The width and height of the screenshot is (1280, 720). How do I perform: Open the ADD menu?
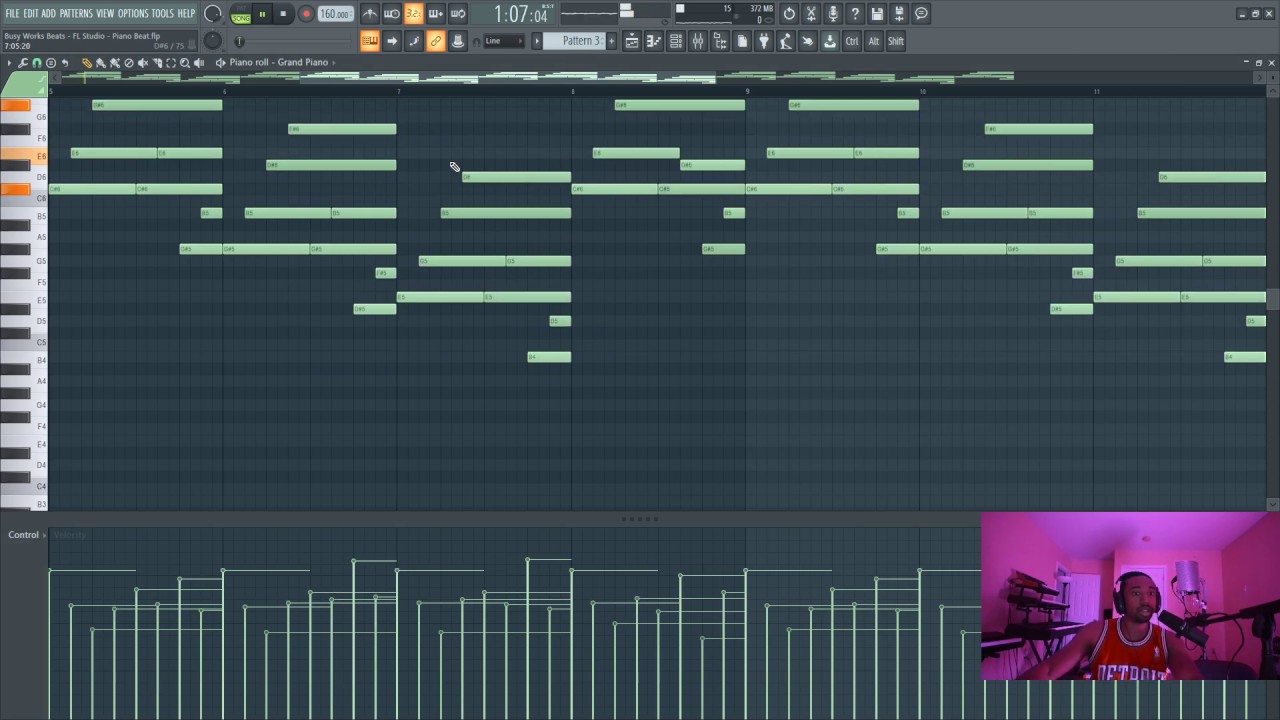pos(48,14)
